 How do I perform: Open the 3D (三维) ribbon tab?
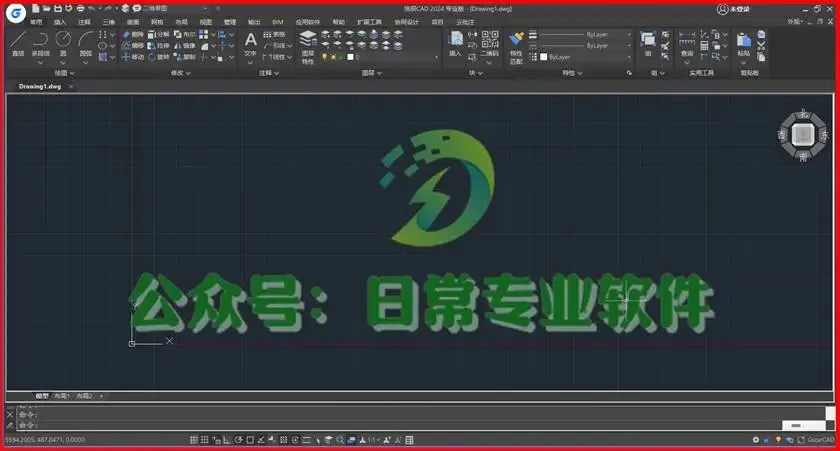coord(109,22)
